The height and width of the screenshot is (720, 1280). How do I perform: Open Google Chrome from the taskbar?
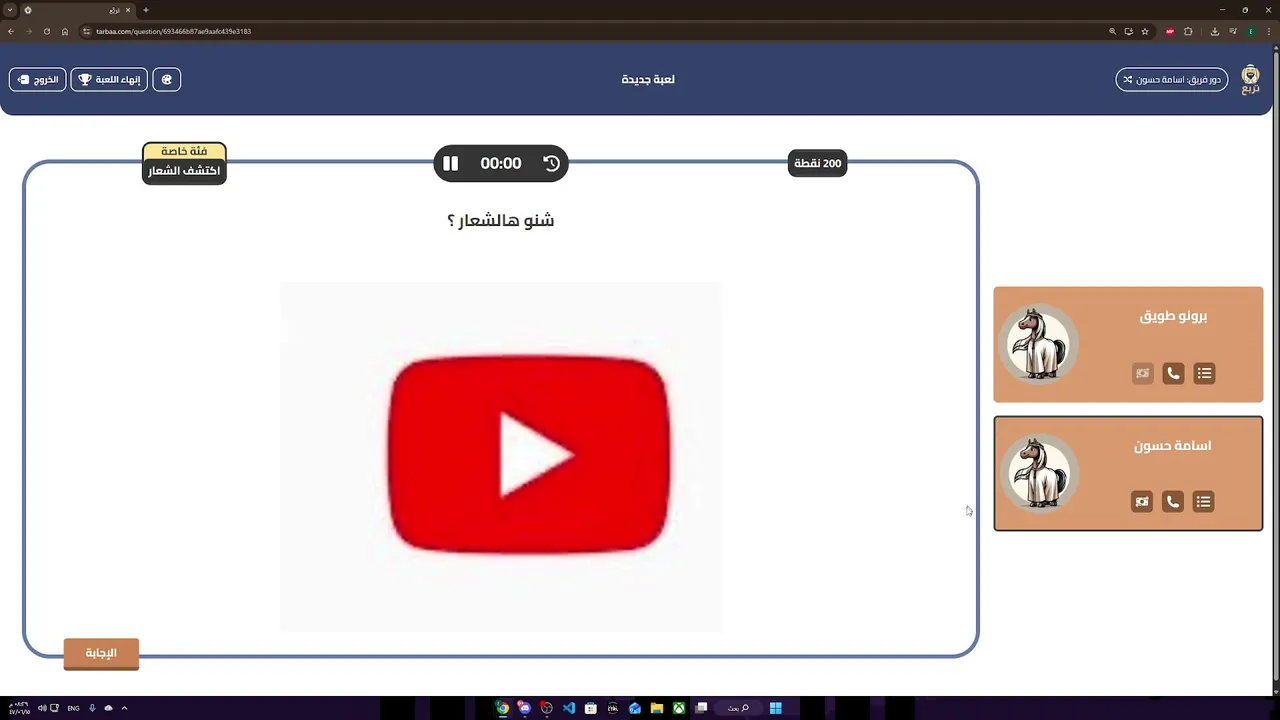tap(502, 708)
